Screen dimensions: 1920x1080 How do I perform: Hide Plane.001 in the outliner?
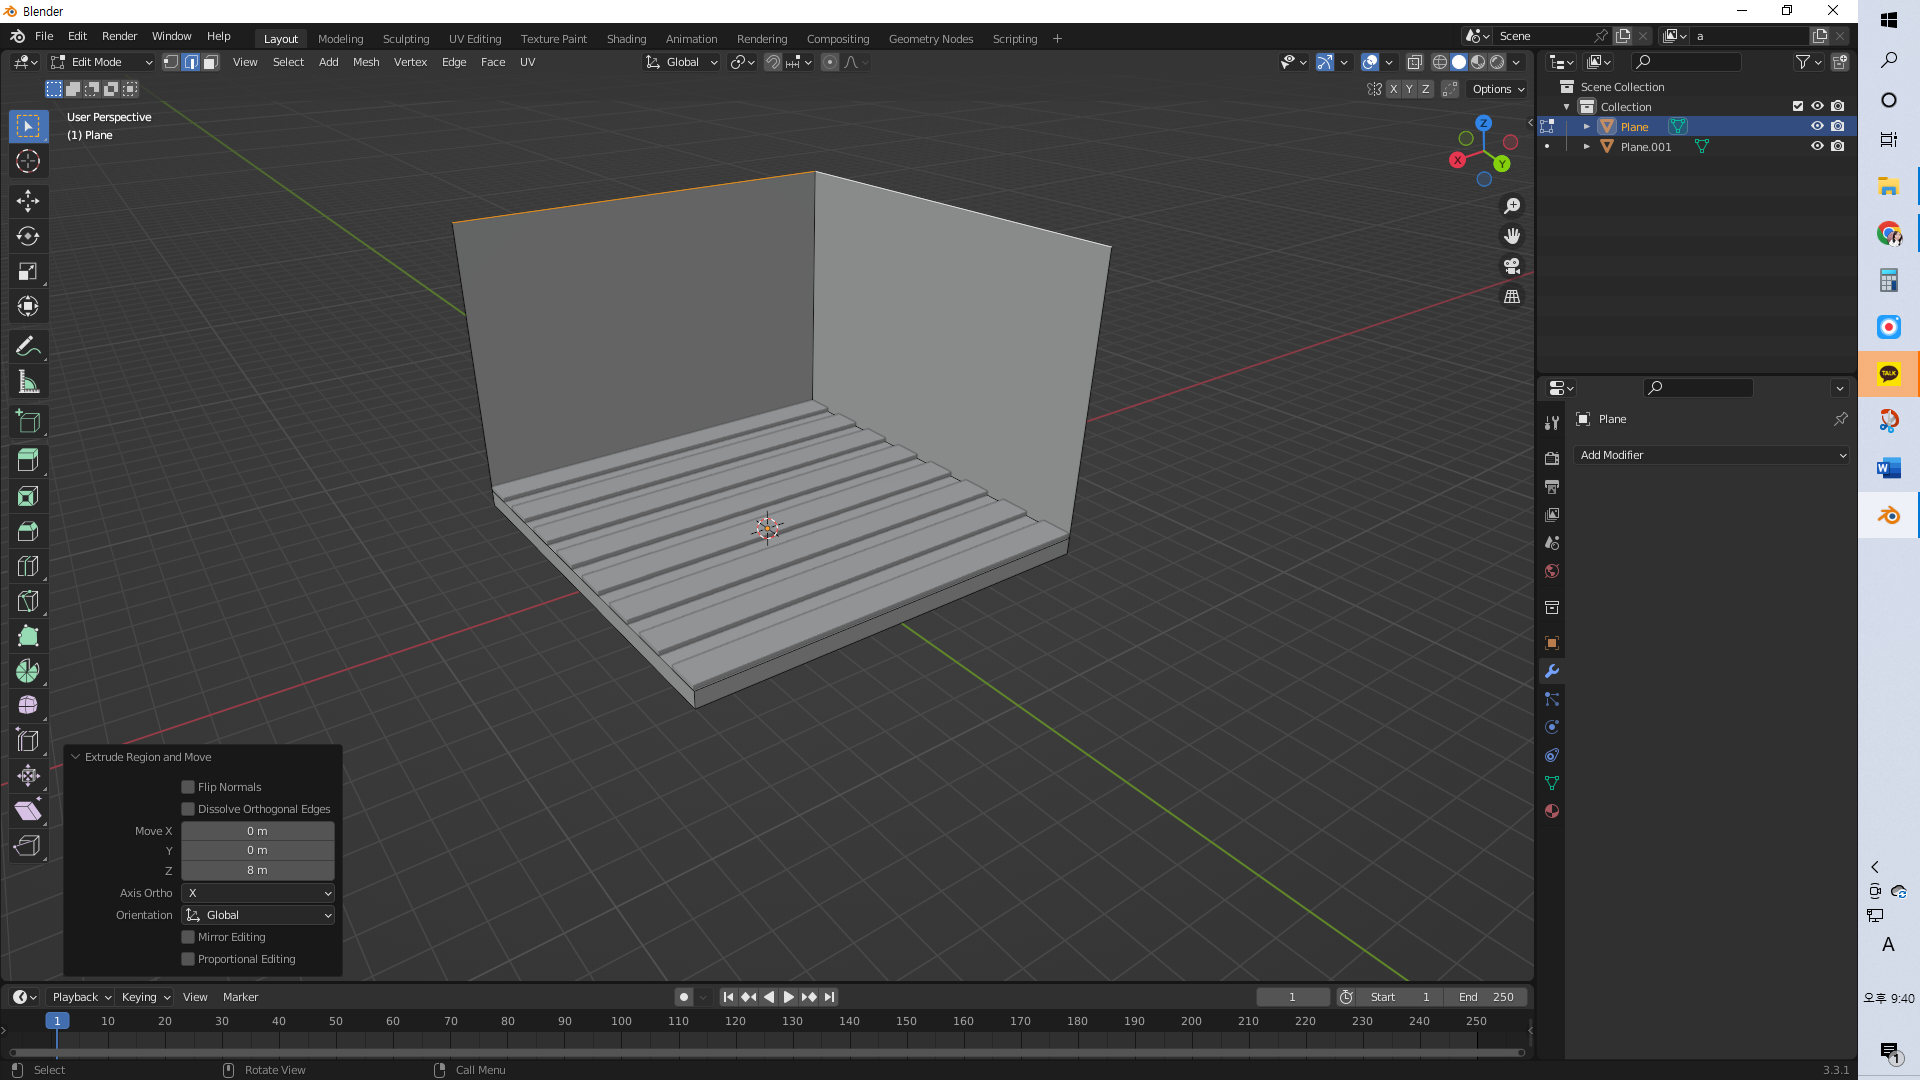tap(1817, 146)
